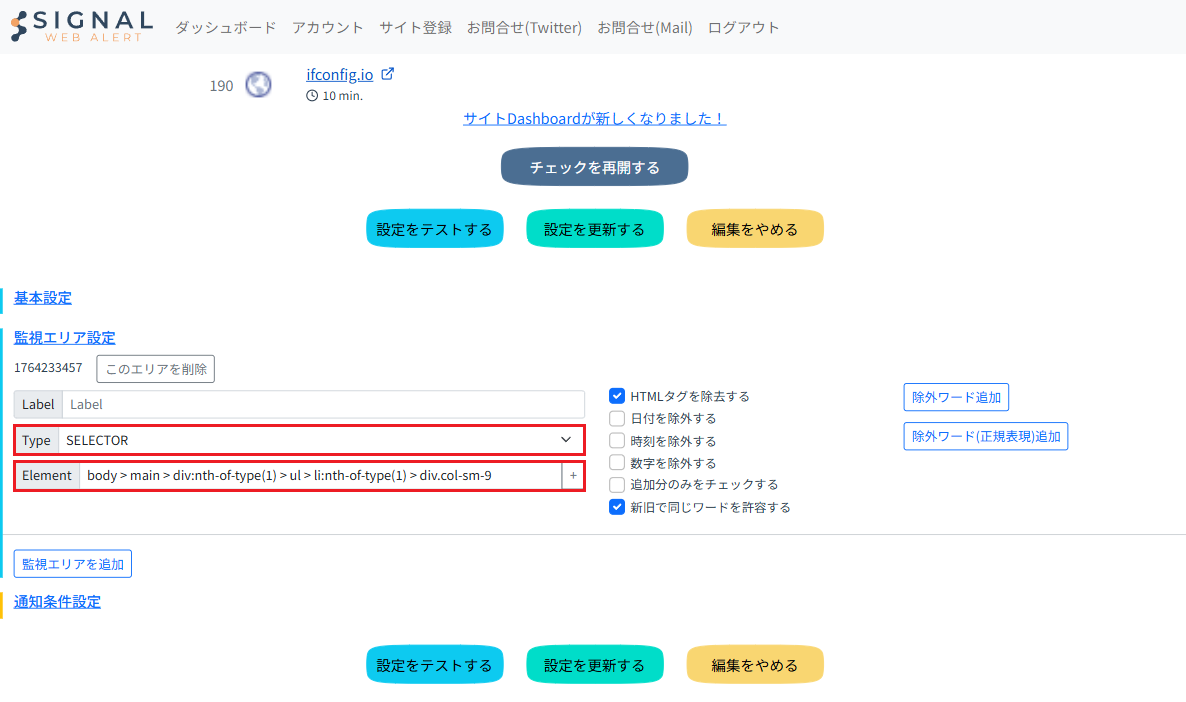Click the Label input field
Viewport: 1186px width, 702px height.
pos(322,404)
